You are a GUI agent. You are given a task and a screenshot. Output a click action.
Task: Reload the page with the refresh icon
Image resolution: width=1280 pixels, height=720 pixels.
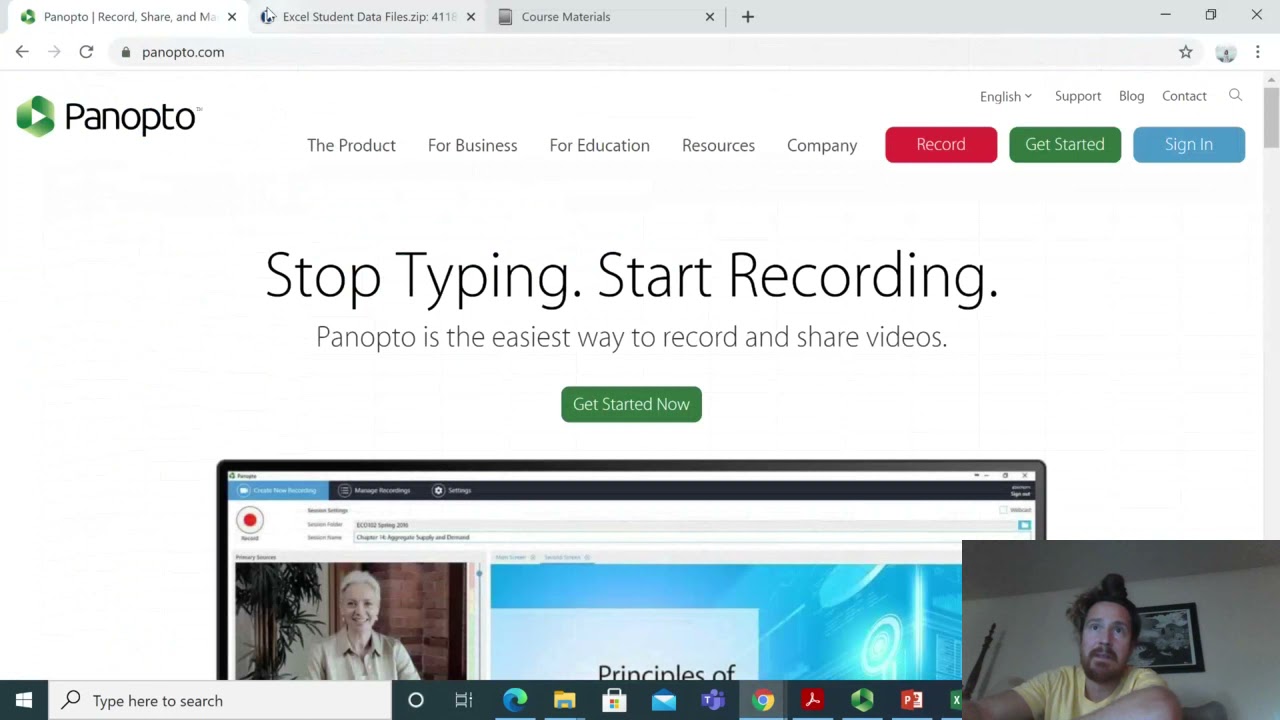[x=86, y=52]
